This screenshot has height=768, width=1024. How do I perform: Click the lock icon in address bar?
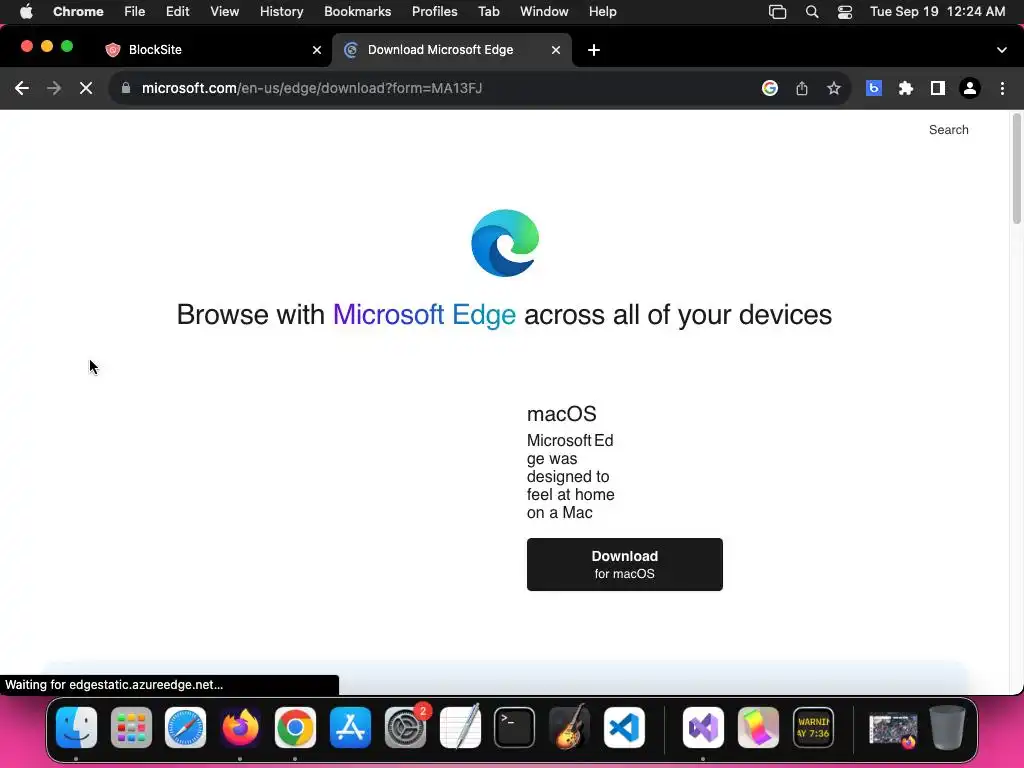[126, 88]
